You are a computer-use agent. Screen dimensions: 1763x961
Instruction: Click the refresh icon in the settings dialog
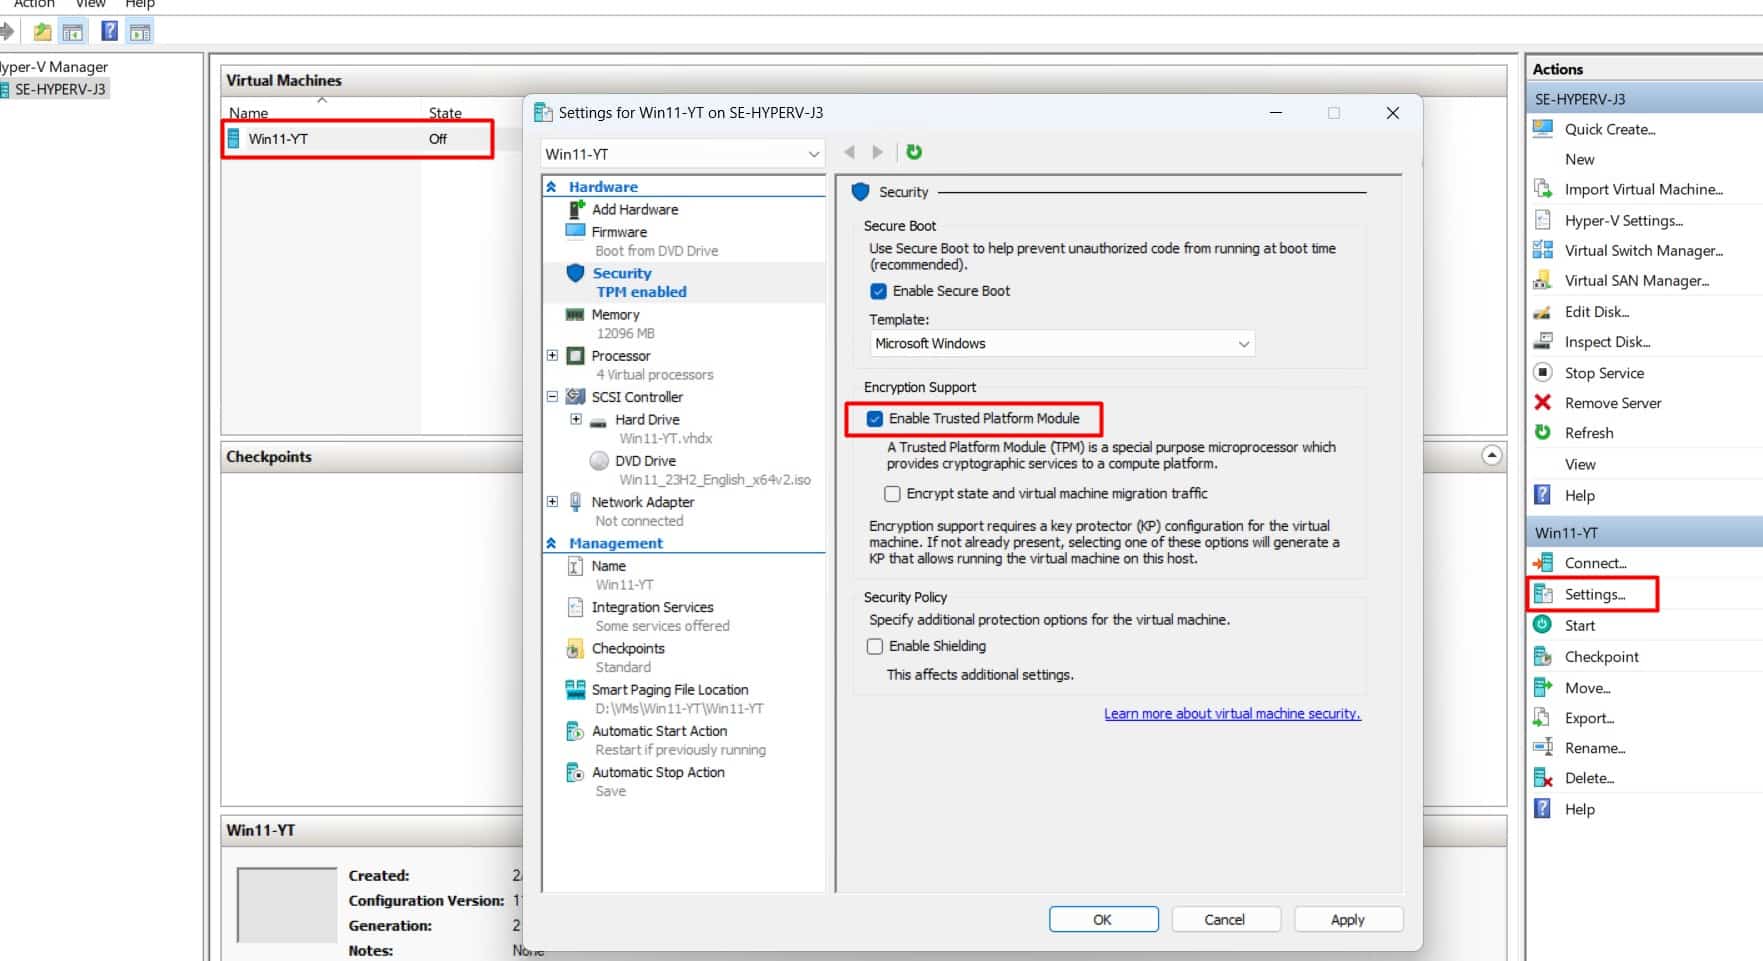(913, 152)
